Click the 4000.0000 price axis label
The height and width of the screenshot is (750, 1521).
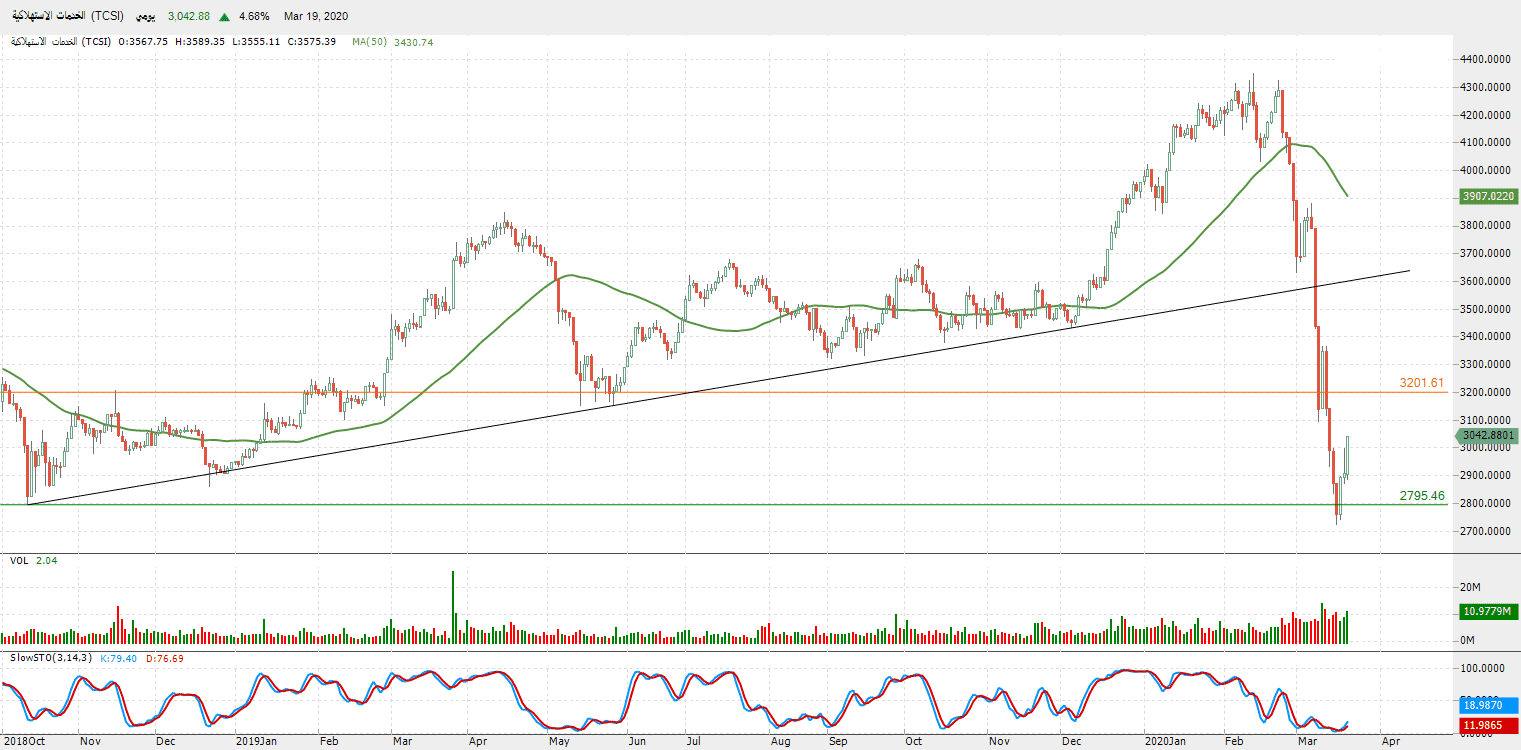[1485, 170]
